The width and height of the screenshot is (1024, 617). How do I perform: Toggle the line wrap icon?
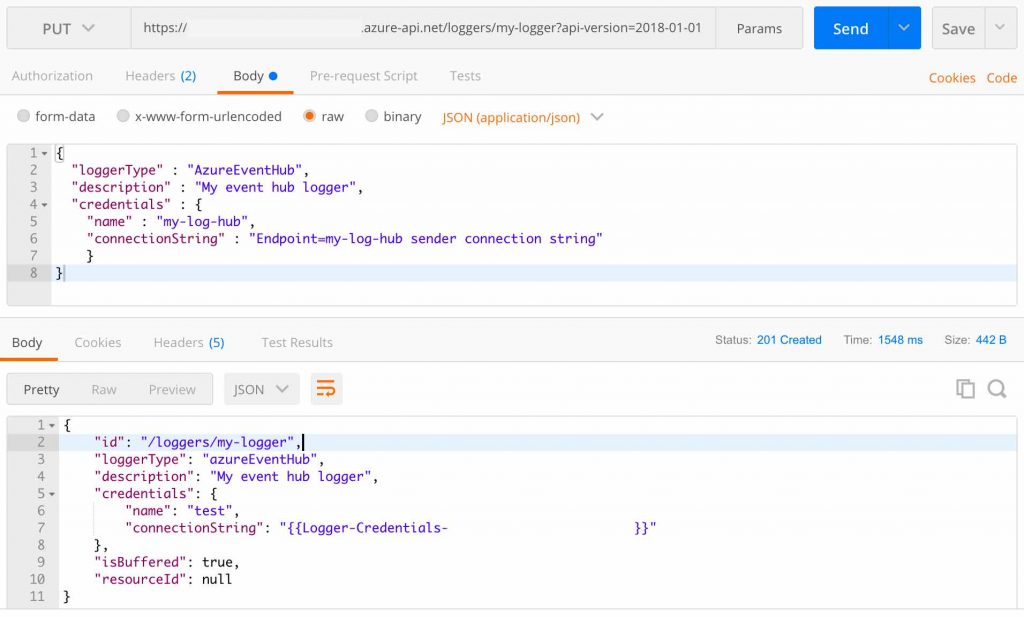click(x=326, y=389)
